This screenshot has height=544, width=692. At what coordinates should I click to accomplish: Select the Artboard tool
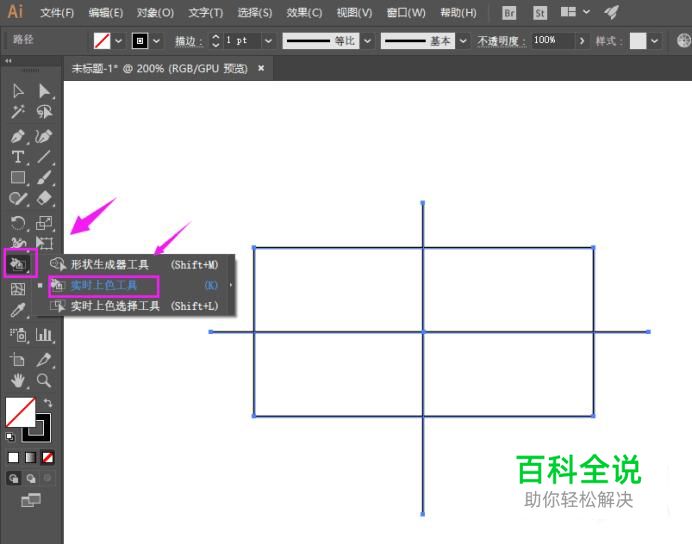pyautogui.click(x=18, y=360)
